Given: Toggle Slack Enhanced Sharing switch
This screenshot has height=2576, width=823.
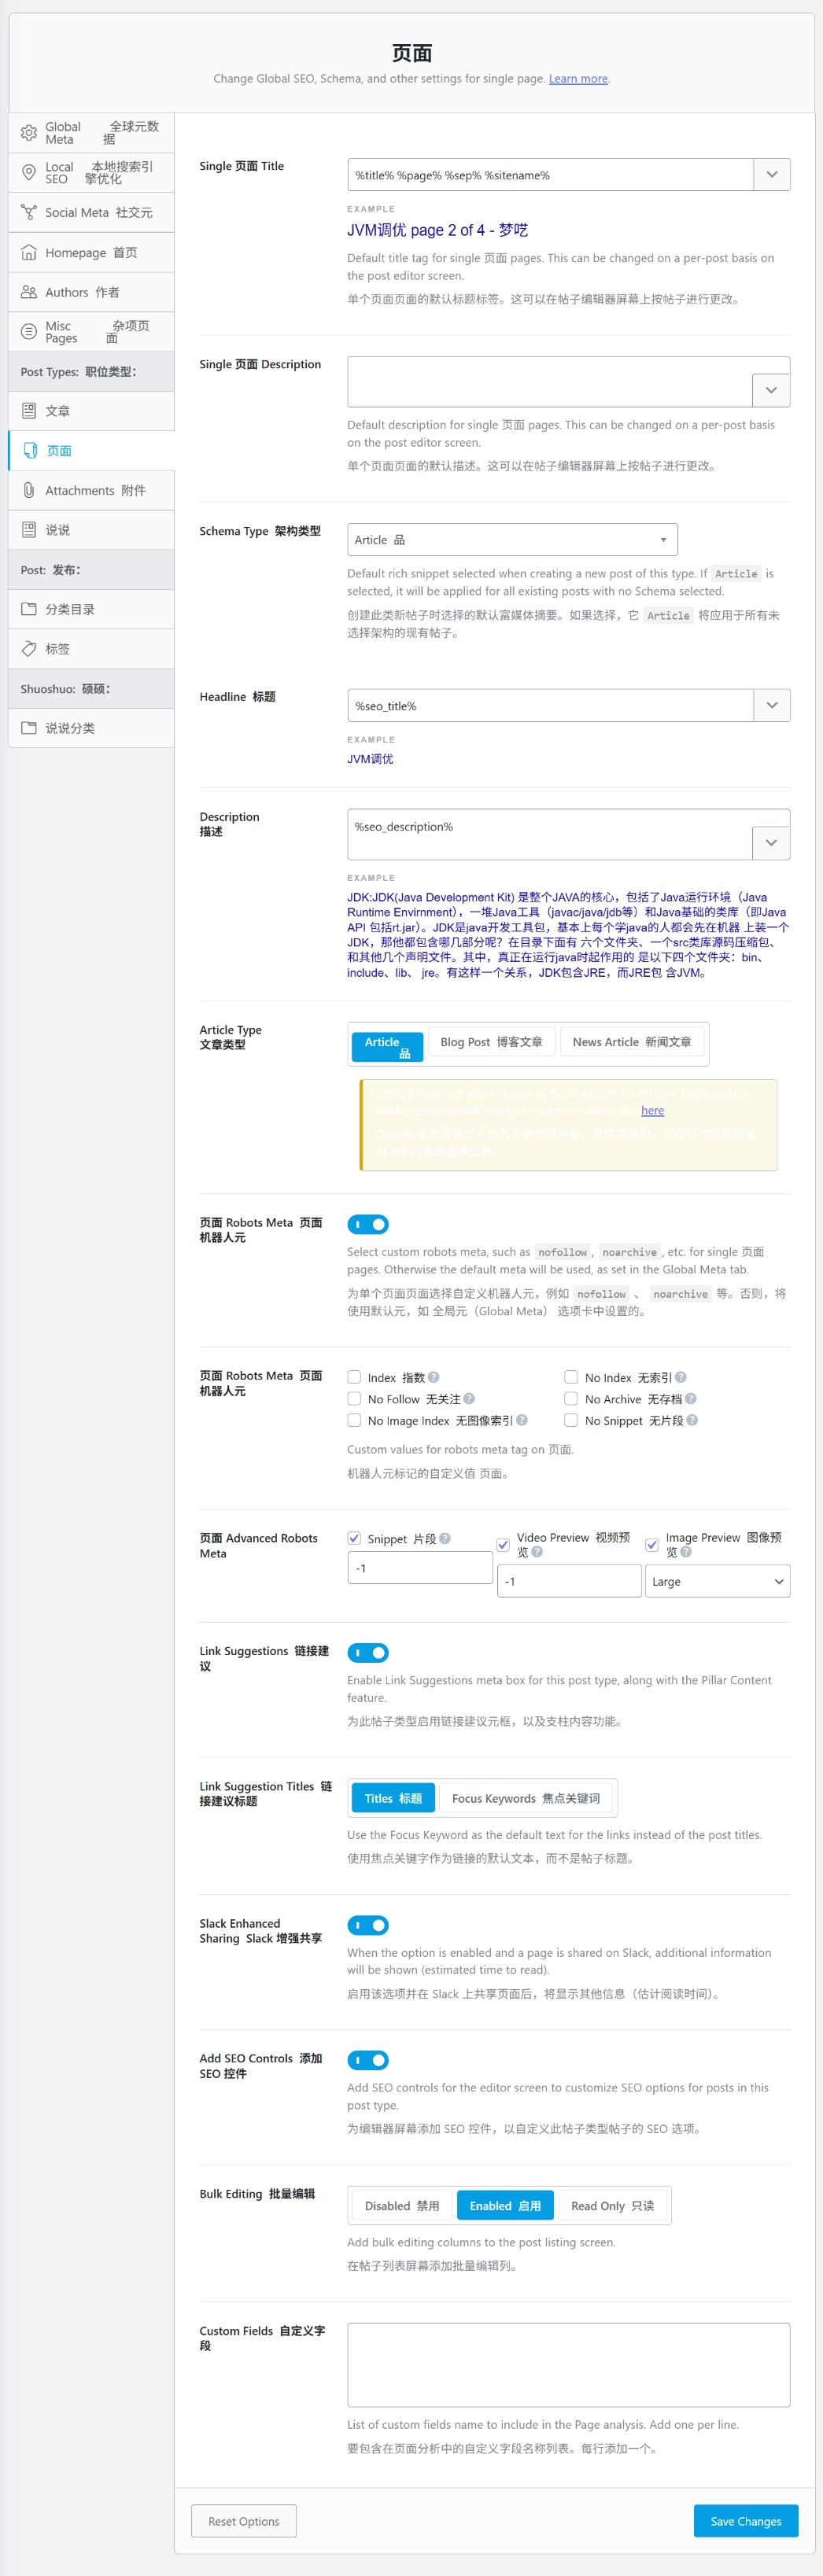Looking at the screenshot, I should (x=368, y=1925).
